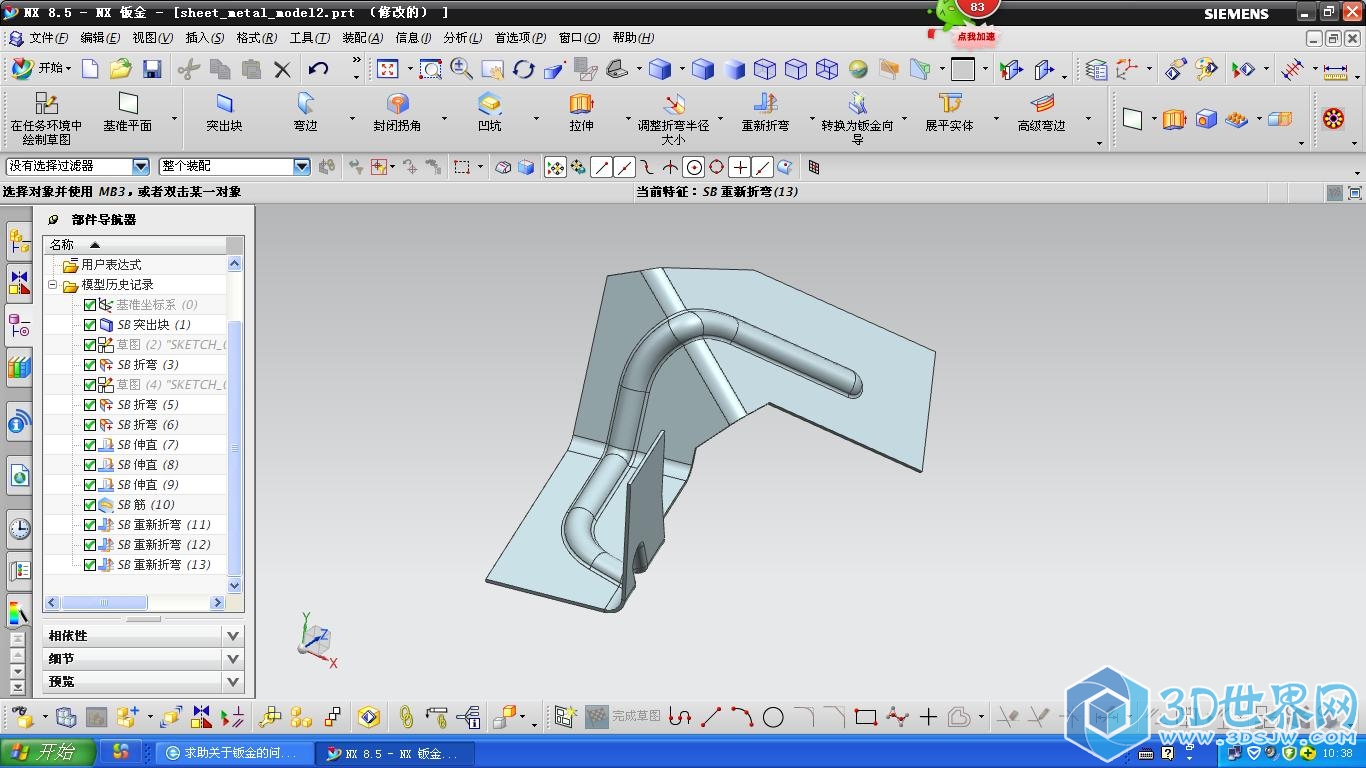Viewport: 1366px width, 768px height.
Task: Select the Zoom magnifier tool
Action: [461, 69]
